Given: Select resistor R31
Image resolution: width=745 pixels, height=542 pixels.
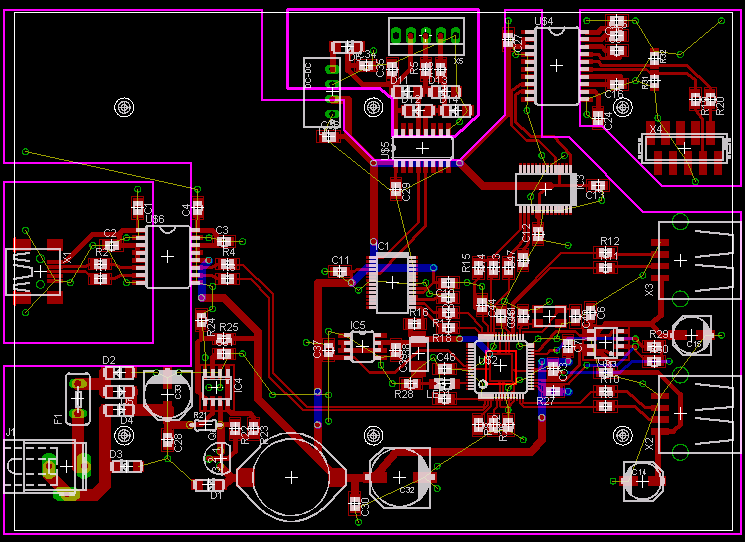Looking at the screenshot, I should pos(654,82).
